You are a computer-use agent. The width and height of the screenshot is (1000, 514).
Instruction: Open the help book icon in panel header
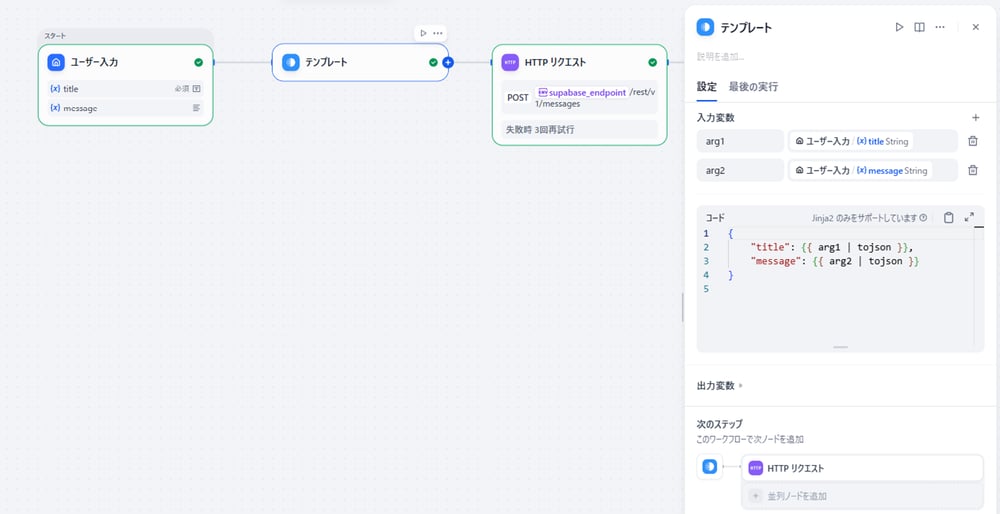(x=919, y=27)
